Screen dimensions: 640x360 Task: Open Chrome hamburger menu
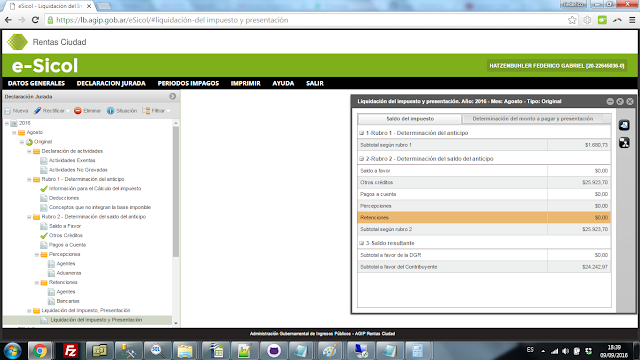pyautogui.click(x=632, y=20)
